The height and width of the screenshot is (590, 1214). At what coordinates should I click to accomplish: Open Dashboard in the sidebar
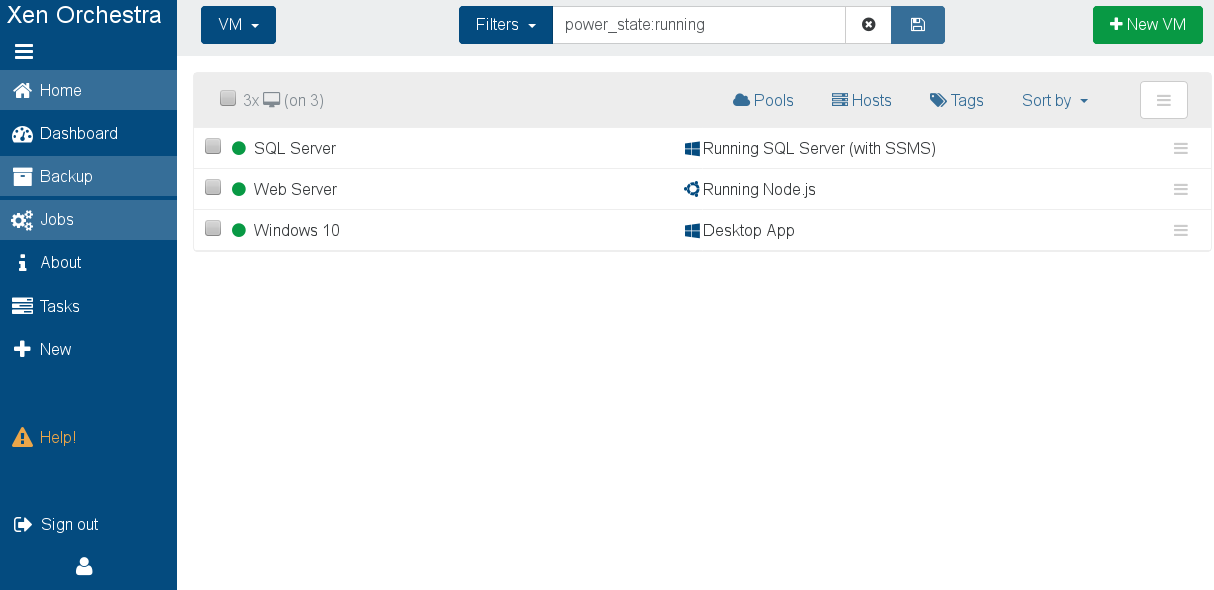tap(88, 133)
